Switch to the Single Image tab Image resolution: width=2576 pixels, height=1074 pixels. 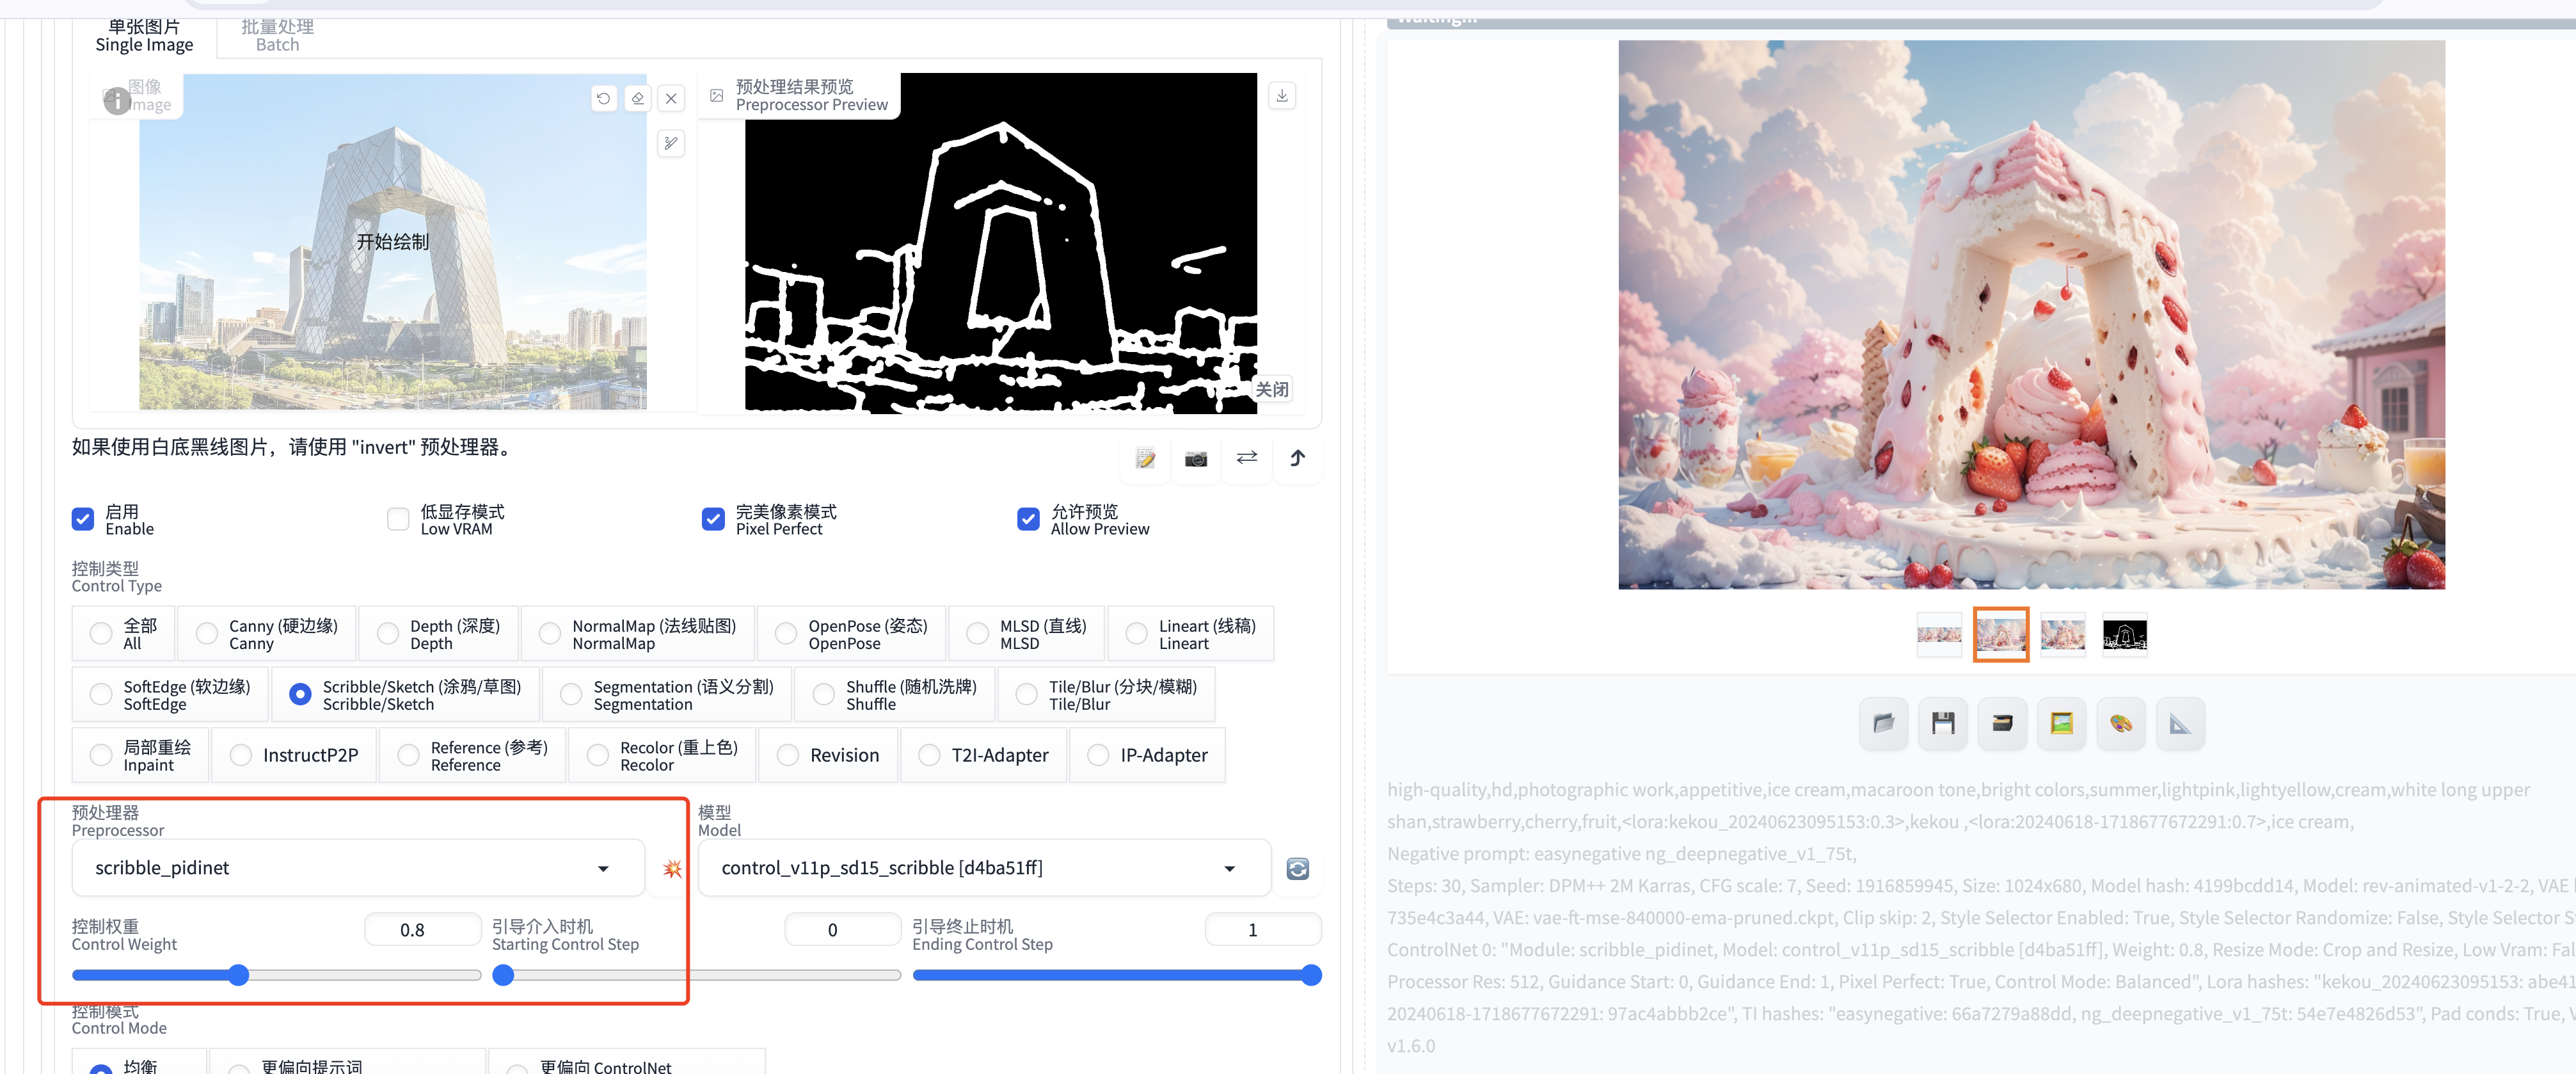tap(144, 36)
